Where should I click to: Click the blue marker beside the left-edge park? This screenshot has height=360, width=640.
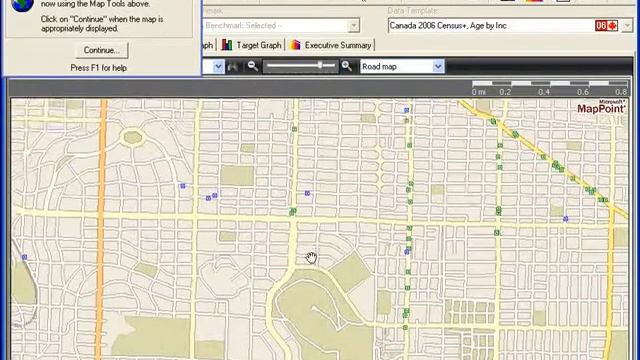pos(24,257)
